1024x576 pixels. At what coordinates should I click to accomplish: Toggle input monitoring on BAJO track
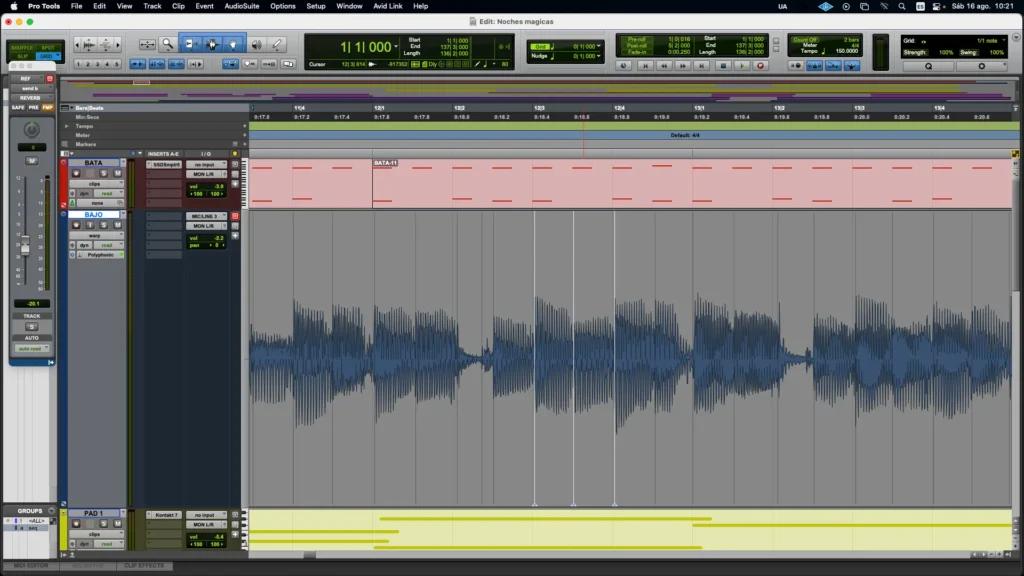pos(89,225)
